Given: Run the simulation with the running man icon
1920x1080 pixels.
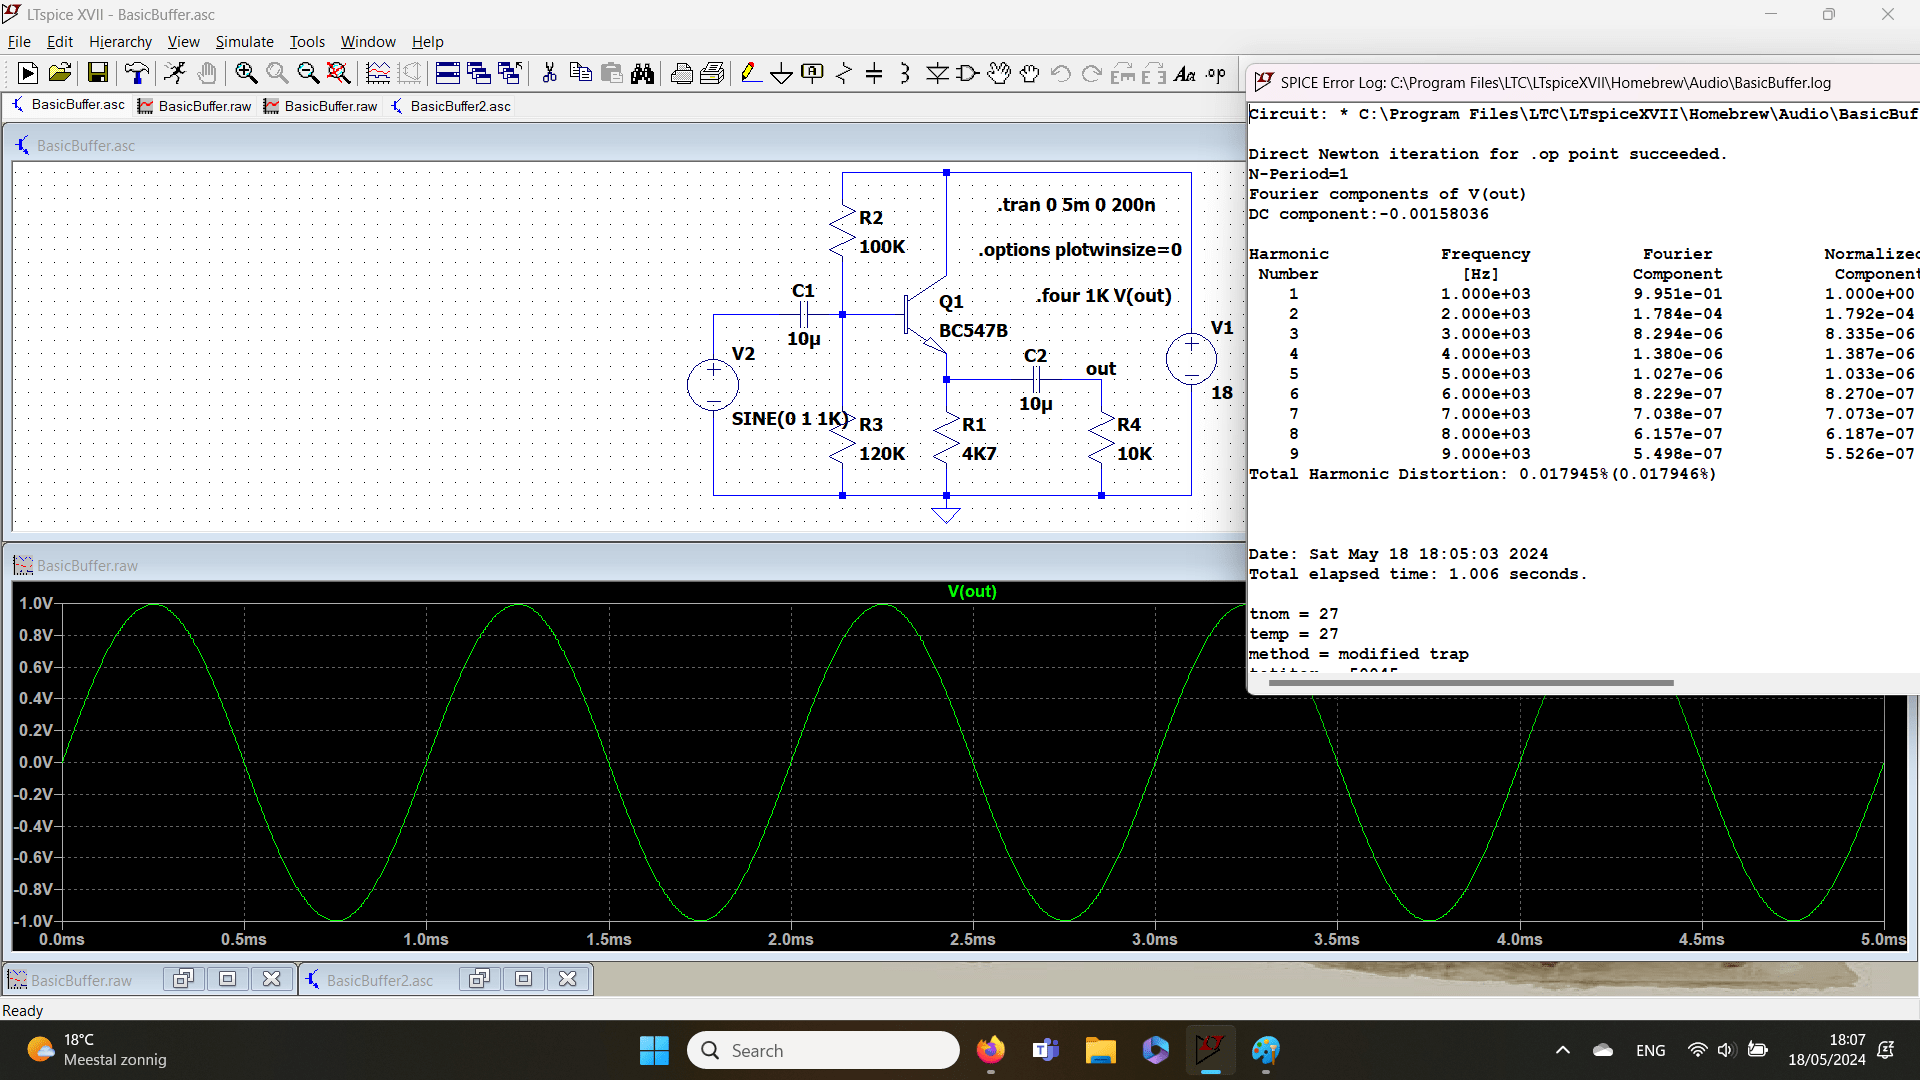Looking at the screenshot, I should 175,73.
